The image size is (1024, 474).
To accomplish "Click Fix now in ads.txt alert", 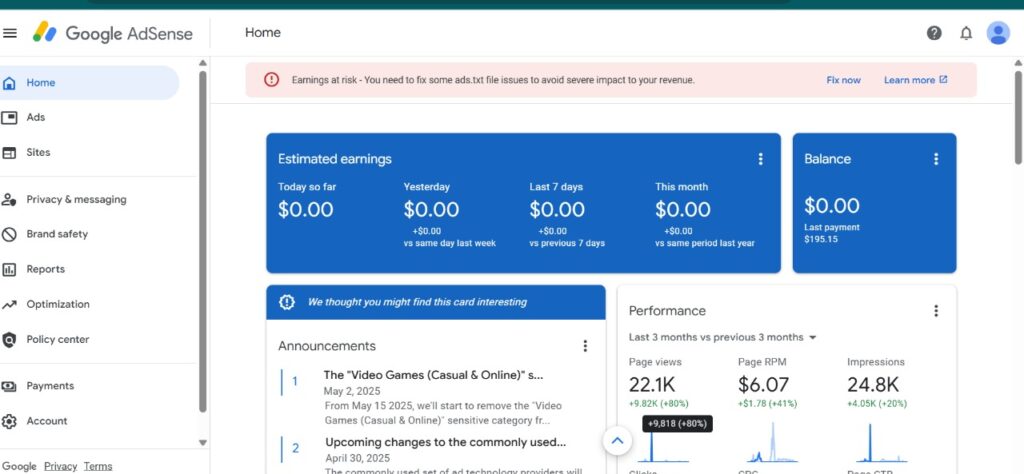I will coord(843,80).
